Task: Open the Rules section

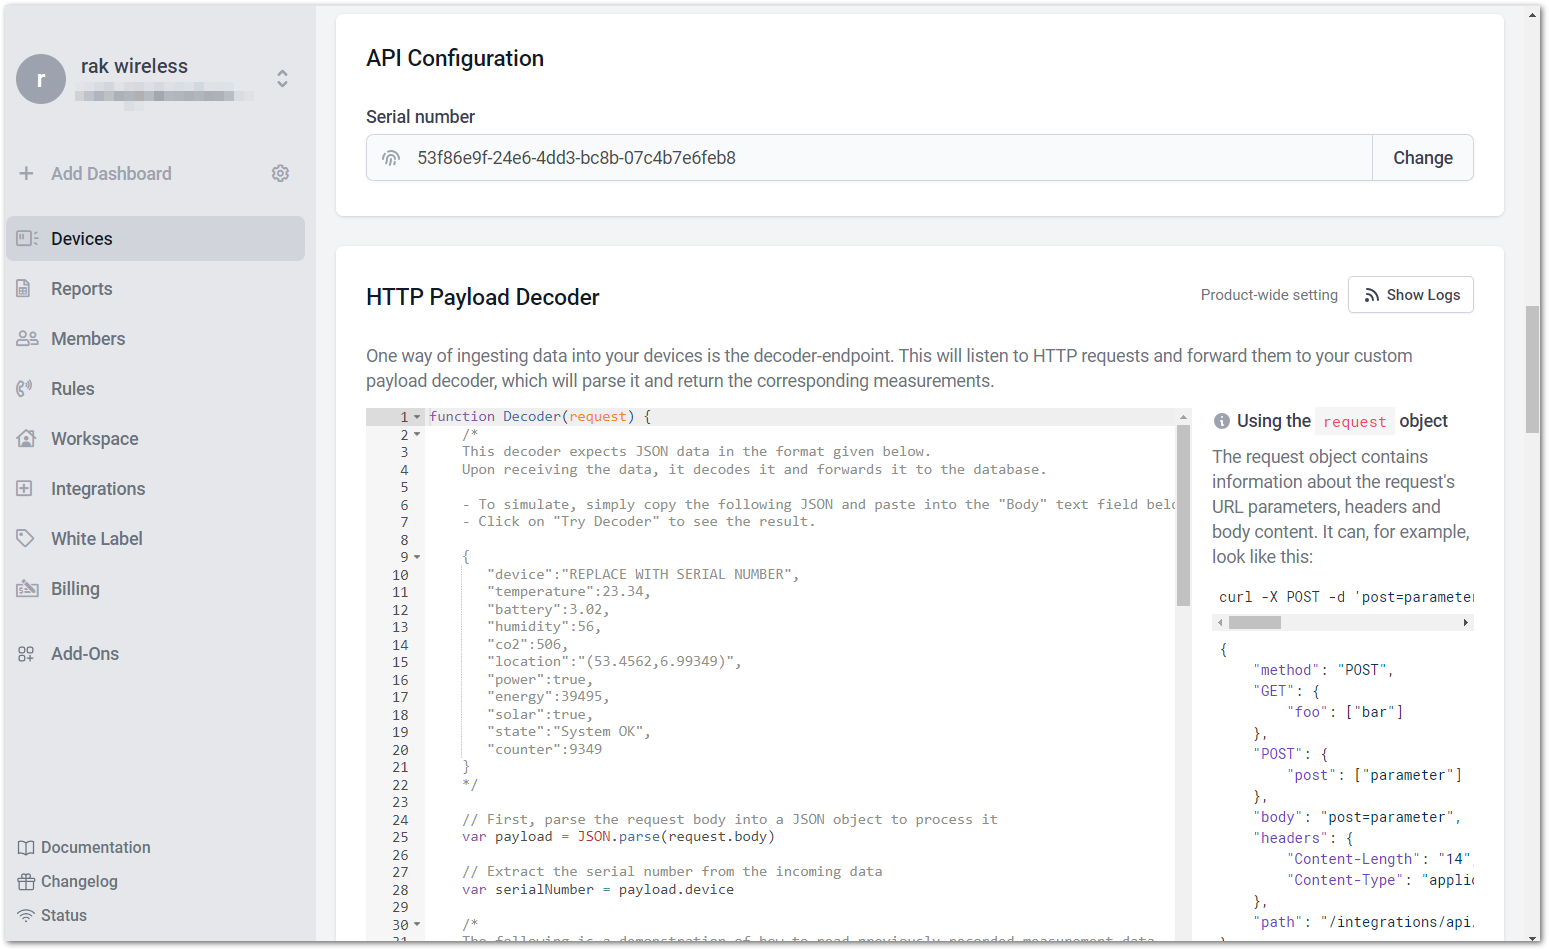Action: [155, 388]
